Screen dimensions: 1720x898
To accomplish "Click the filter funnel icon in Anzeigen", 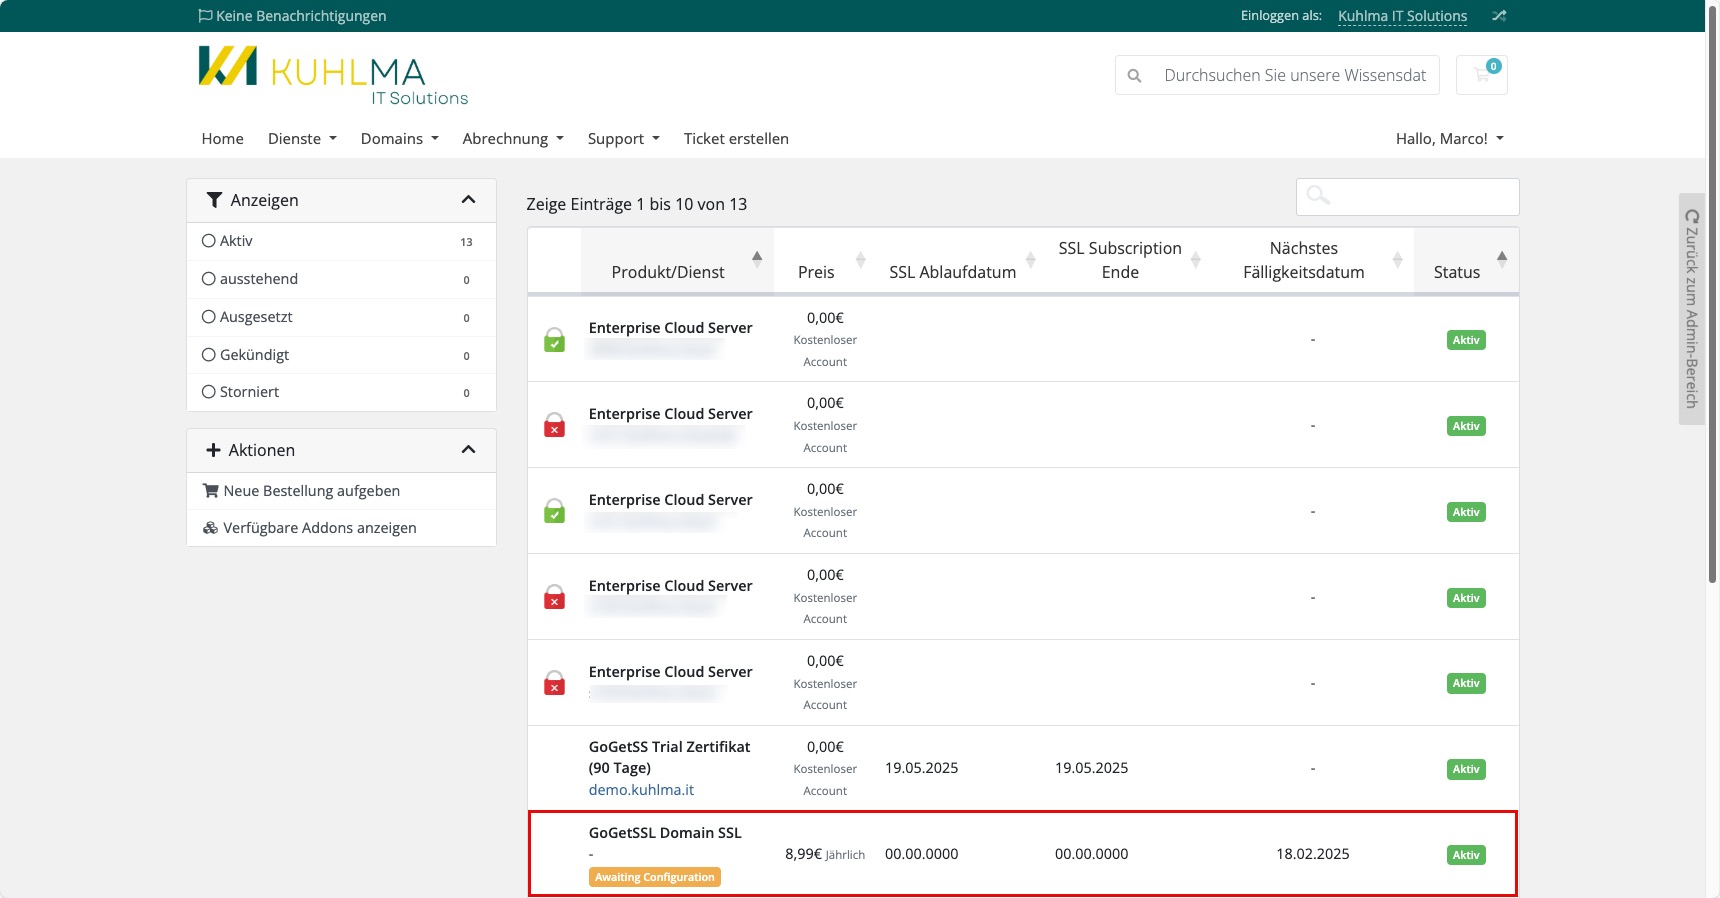I will pos(214,200).
